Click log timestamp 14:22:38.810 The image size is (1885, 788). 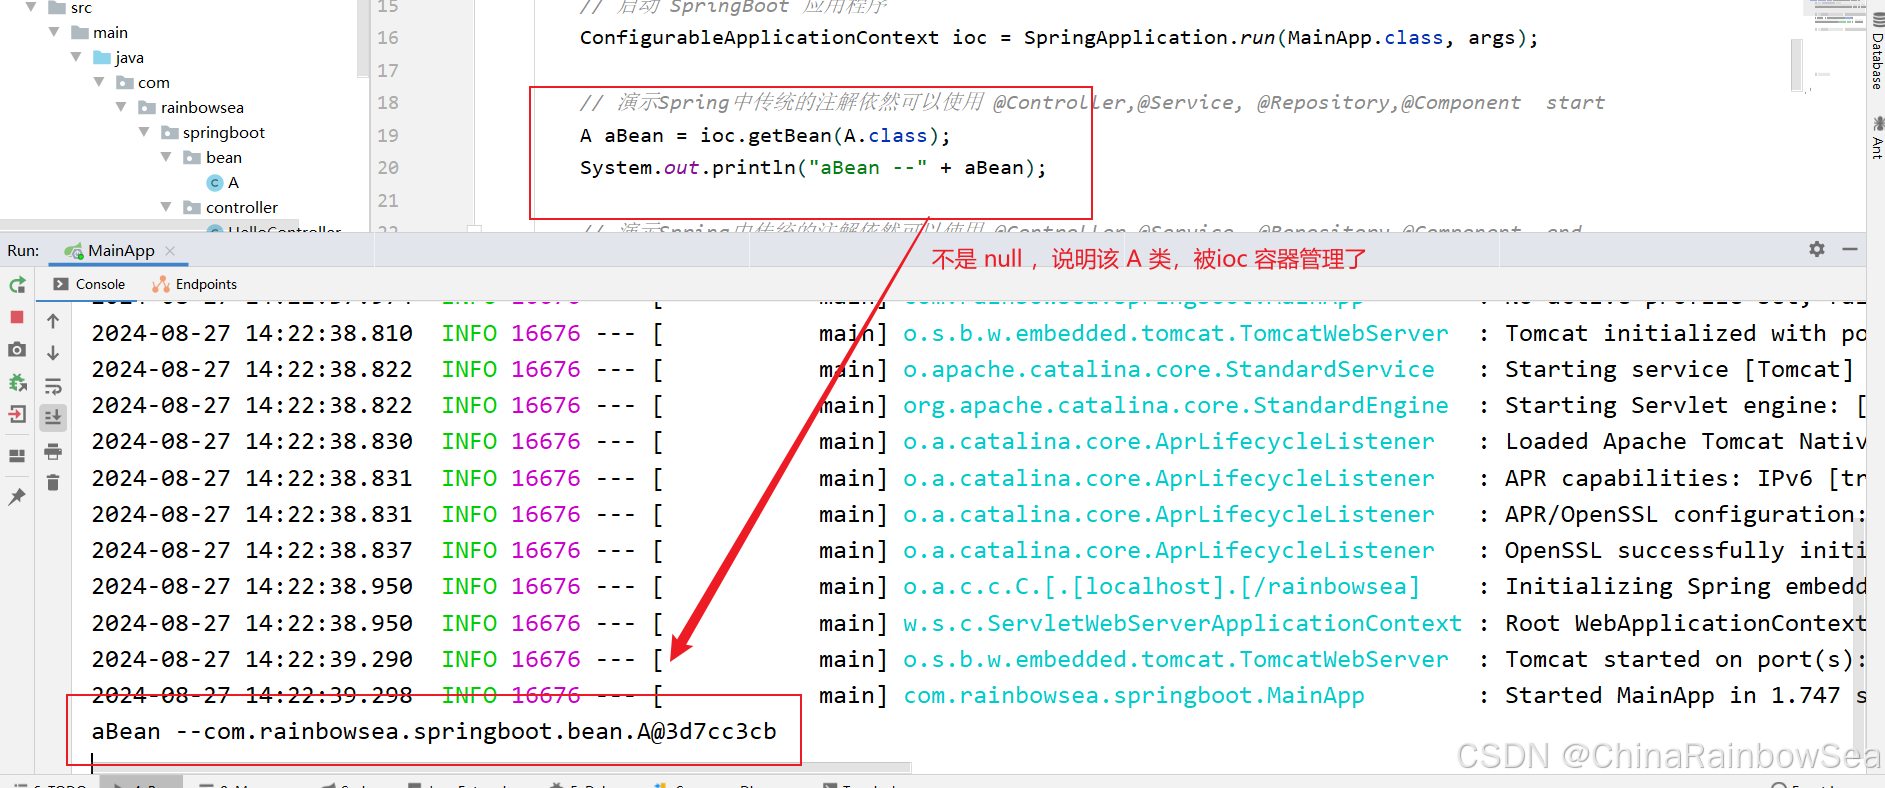point(329,333)
